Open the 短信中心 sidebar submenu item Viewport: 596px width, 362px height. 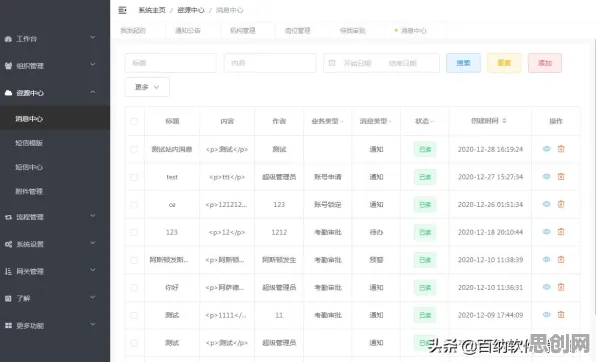[x=29, y=167]
